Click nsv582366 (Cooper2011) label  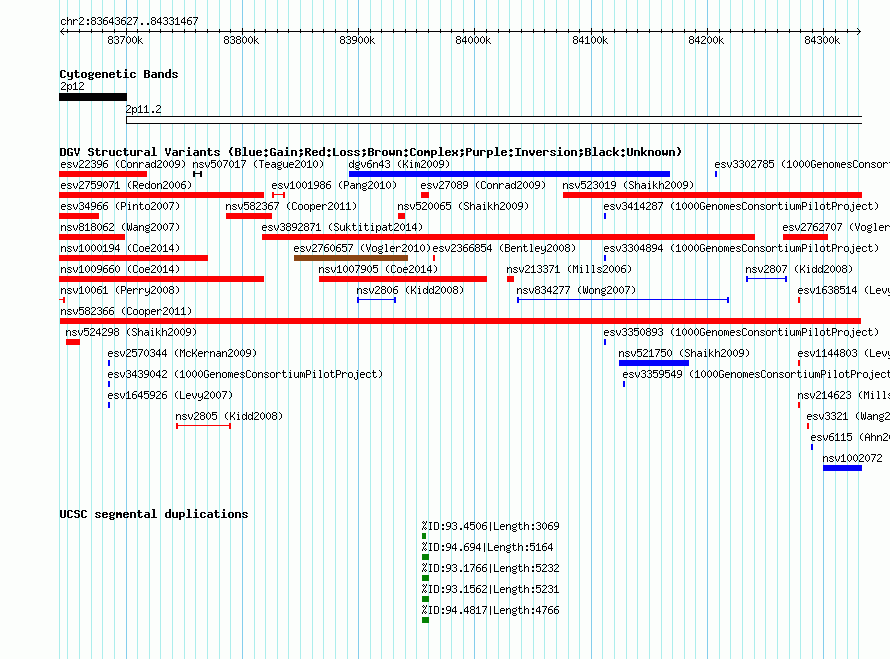[126, 311]
